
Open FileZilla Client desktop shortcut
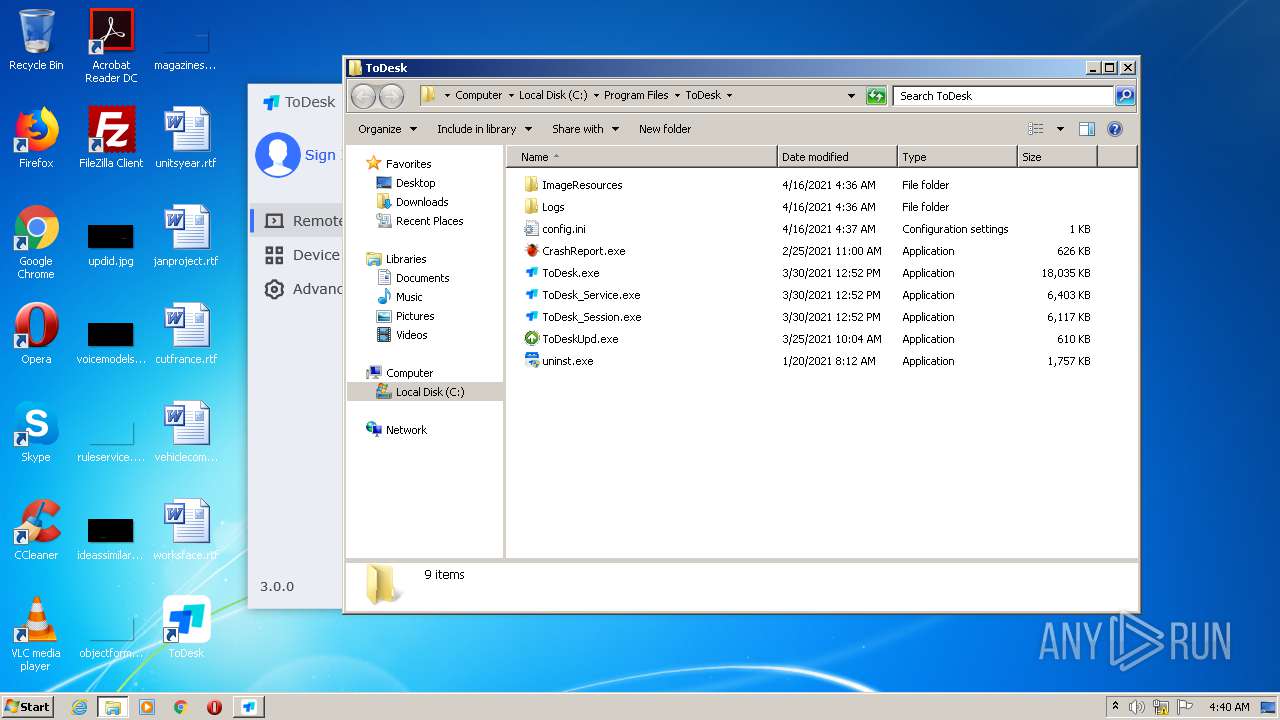coord(111,138)
